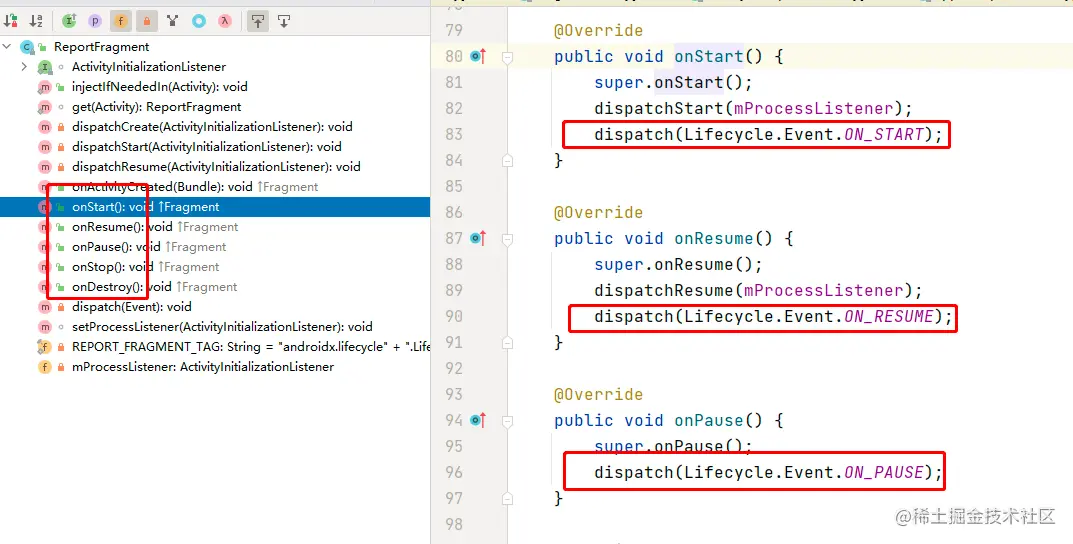The height and width of the screenshot is (544, 1073).
Task: Toggle Sort by Visibility in Structure toolbar
Action: click(x=11, y=21)
